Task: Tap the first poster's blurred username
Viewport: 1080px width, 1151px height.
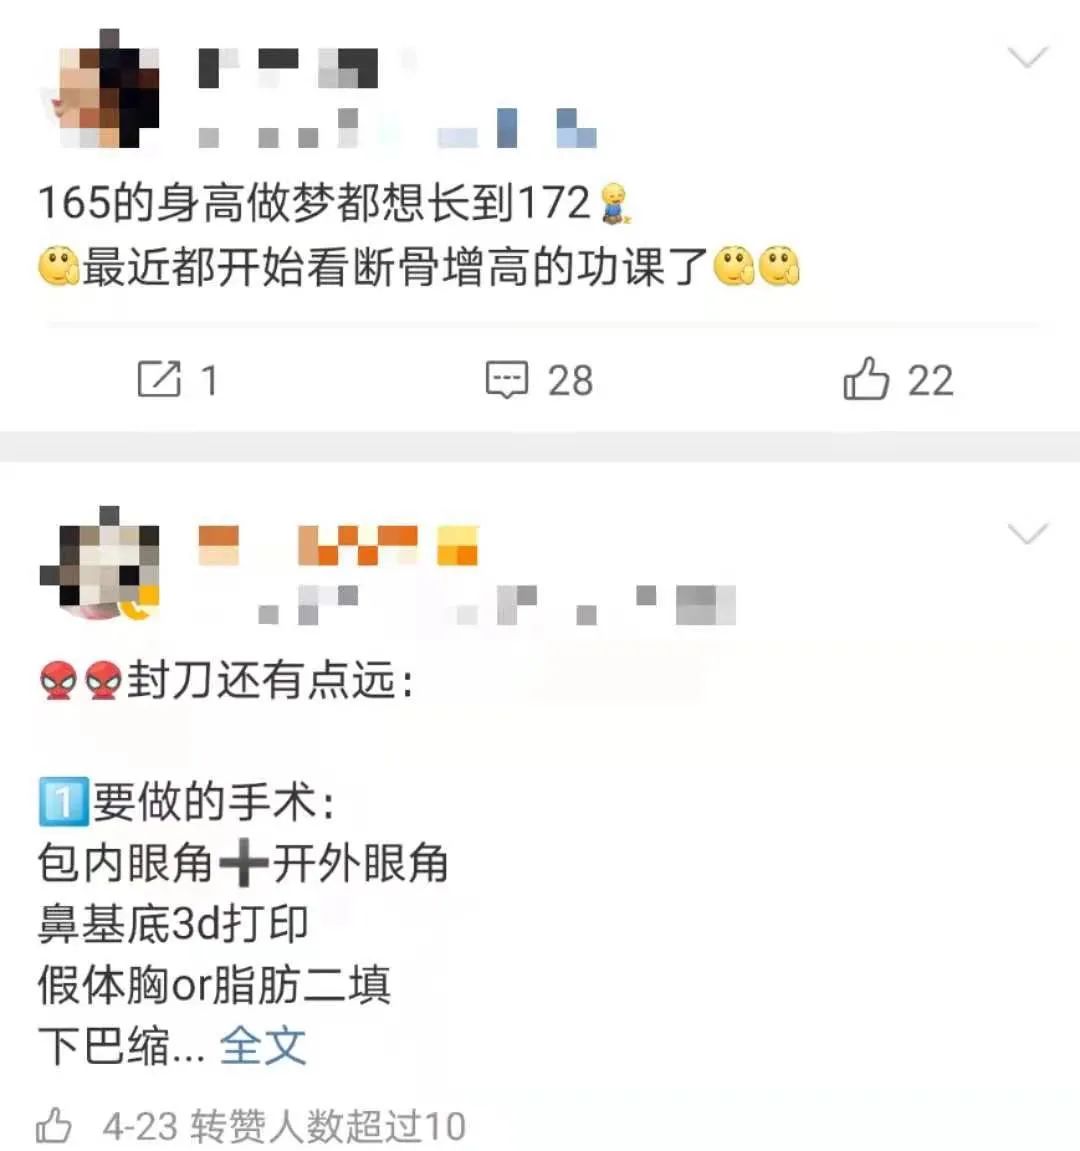Action: 289,68
